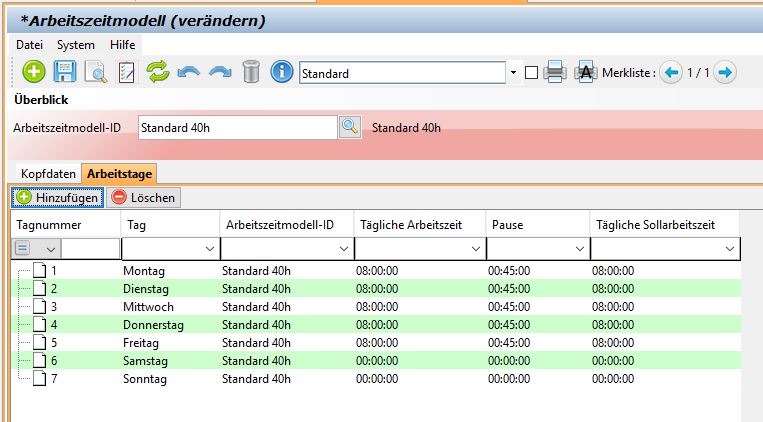Image resolution: width=763 pixels, height=422 pixels.
Task: Toggle the checkbox next to the printer icon
Action: coord(531,73)
